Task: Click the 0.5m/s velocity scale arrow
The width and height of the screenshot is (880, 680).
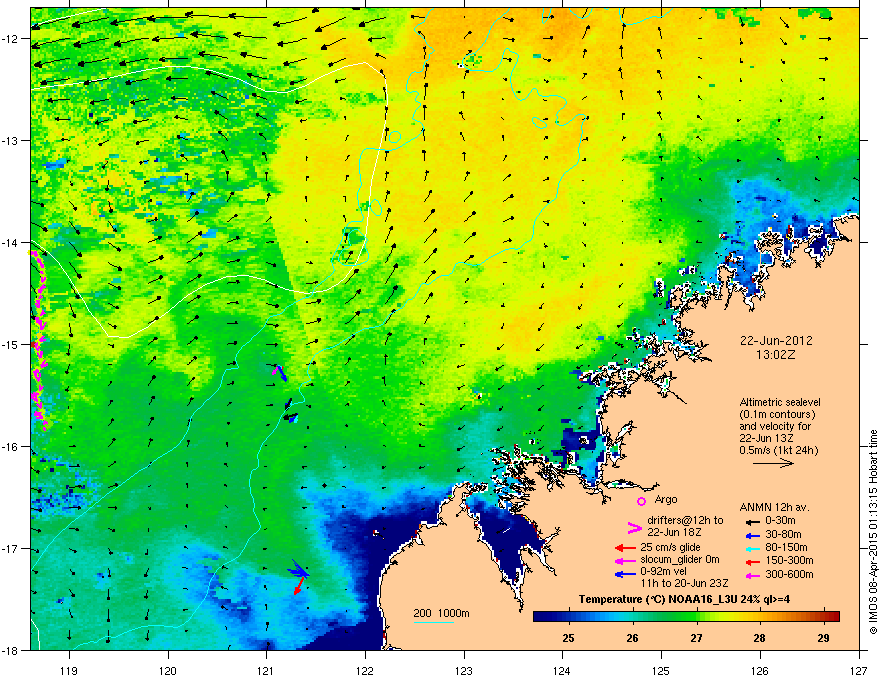Action: pos(773,463)
